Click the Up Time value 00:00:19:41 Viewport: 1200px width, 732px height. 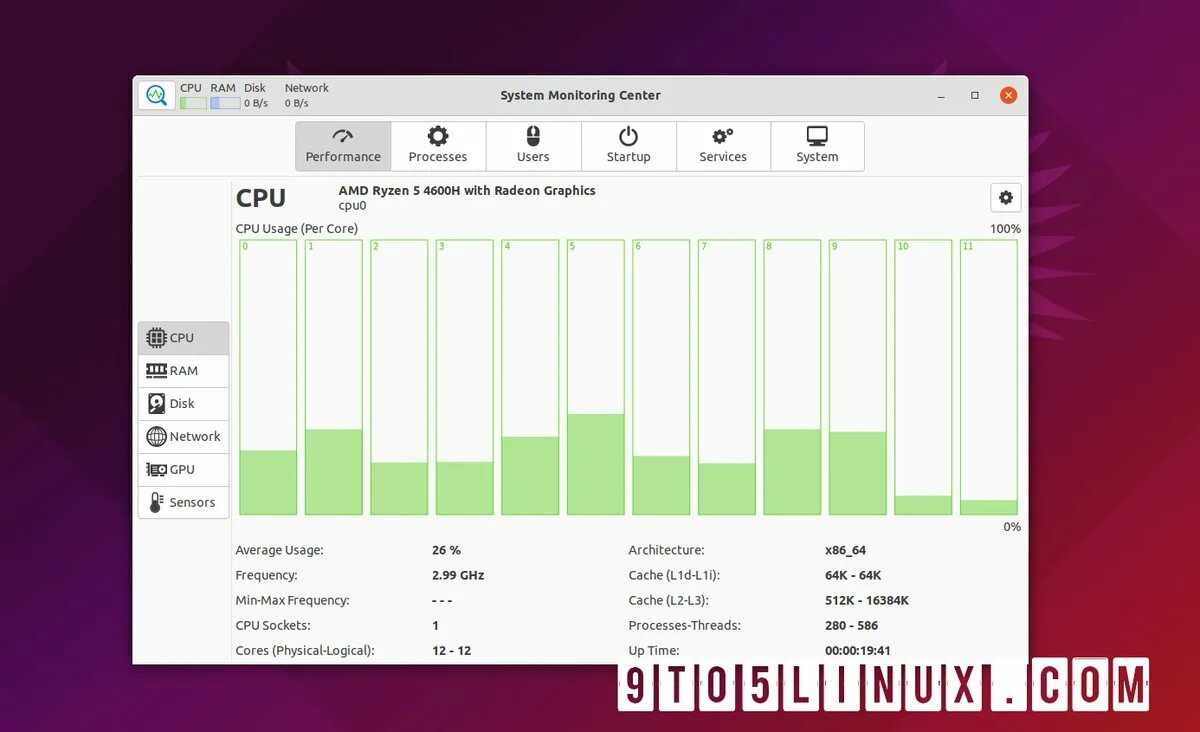coord(857,650)
